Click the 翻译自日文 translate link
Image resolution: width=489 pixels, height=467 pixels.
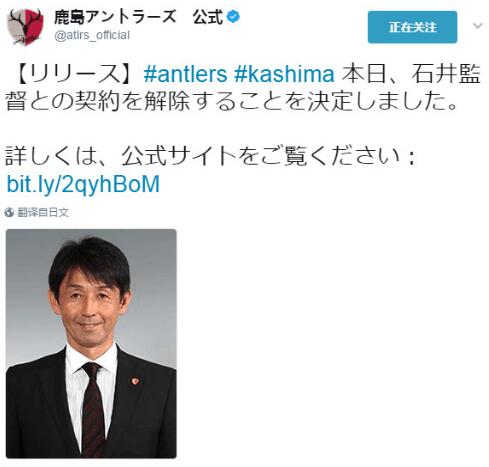pyautogui.click(x=43, y=212)
